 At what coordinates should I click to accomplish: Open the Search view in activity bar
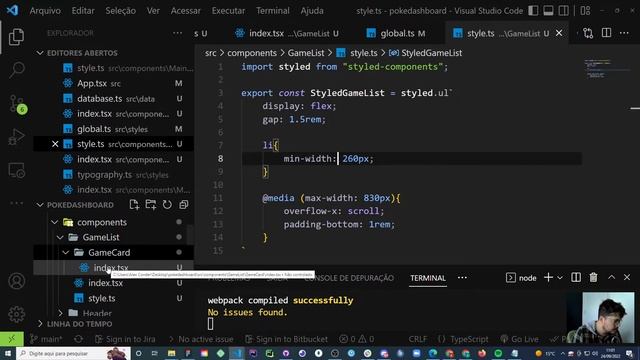[x=16, y=70]
